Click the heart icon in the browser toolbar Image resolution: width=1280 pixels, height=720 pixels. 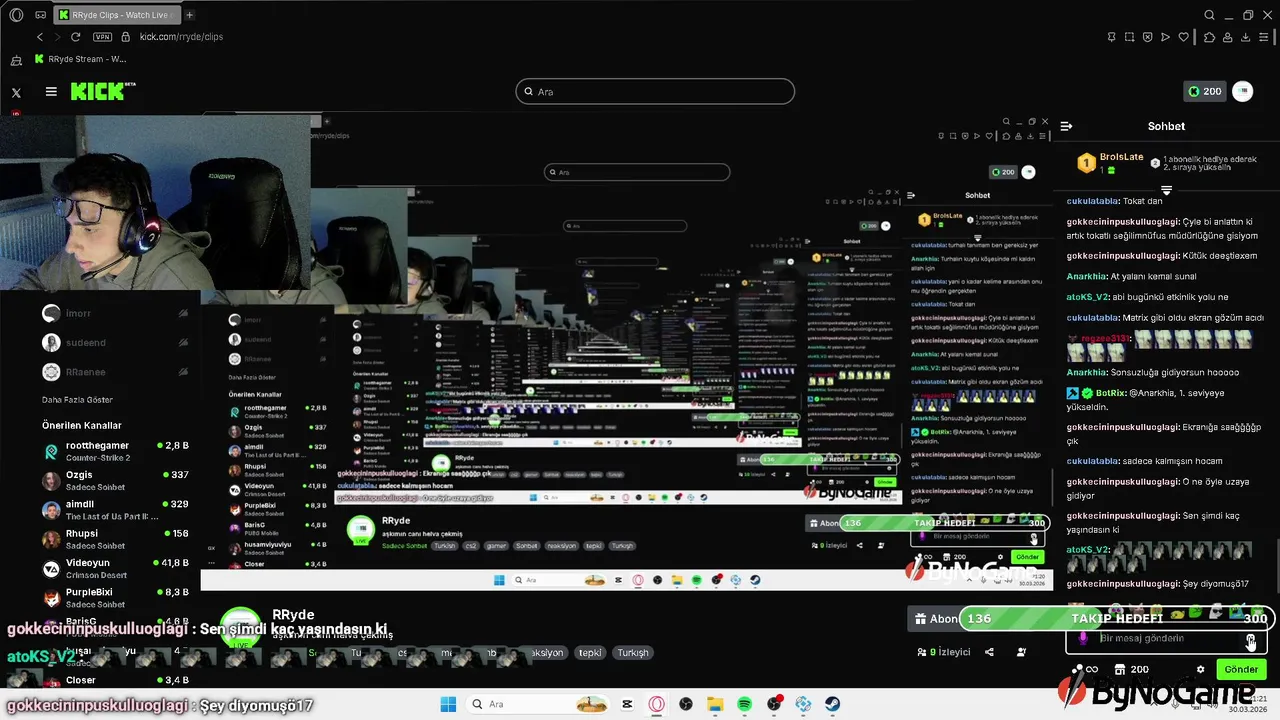[x=1184, y=37]
